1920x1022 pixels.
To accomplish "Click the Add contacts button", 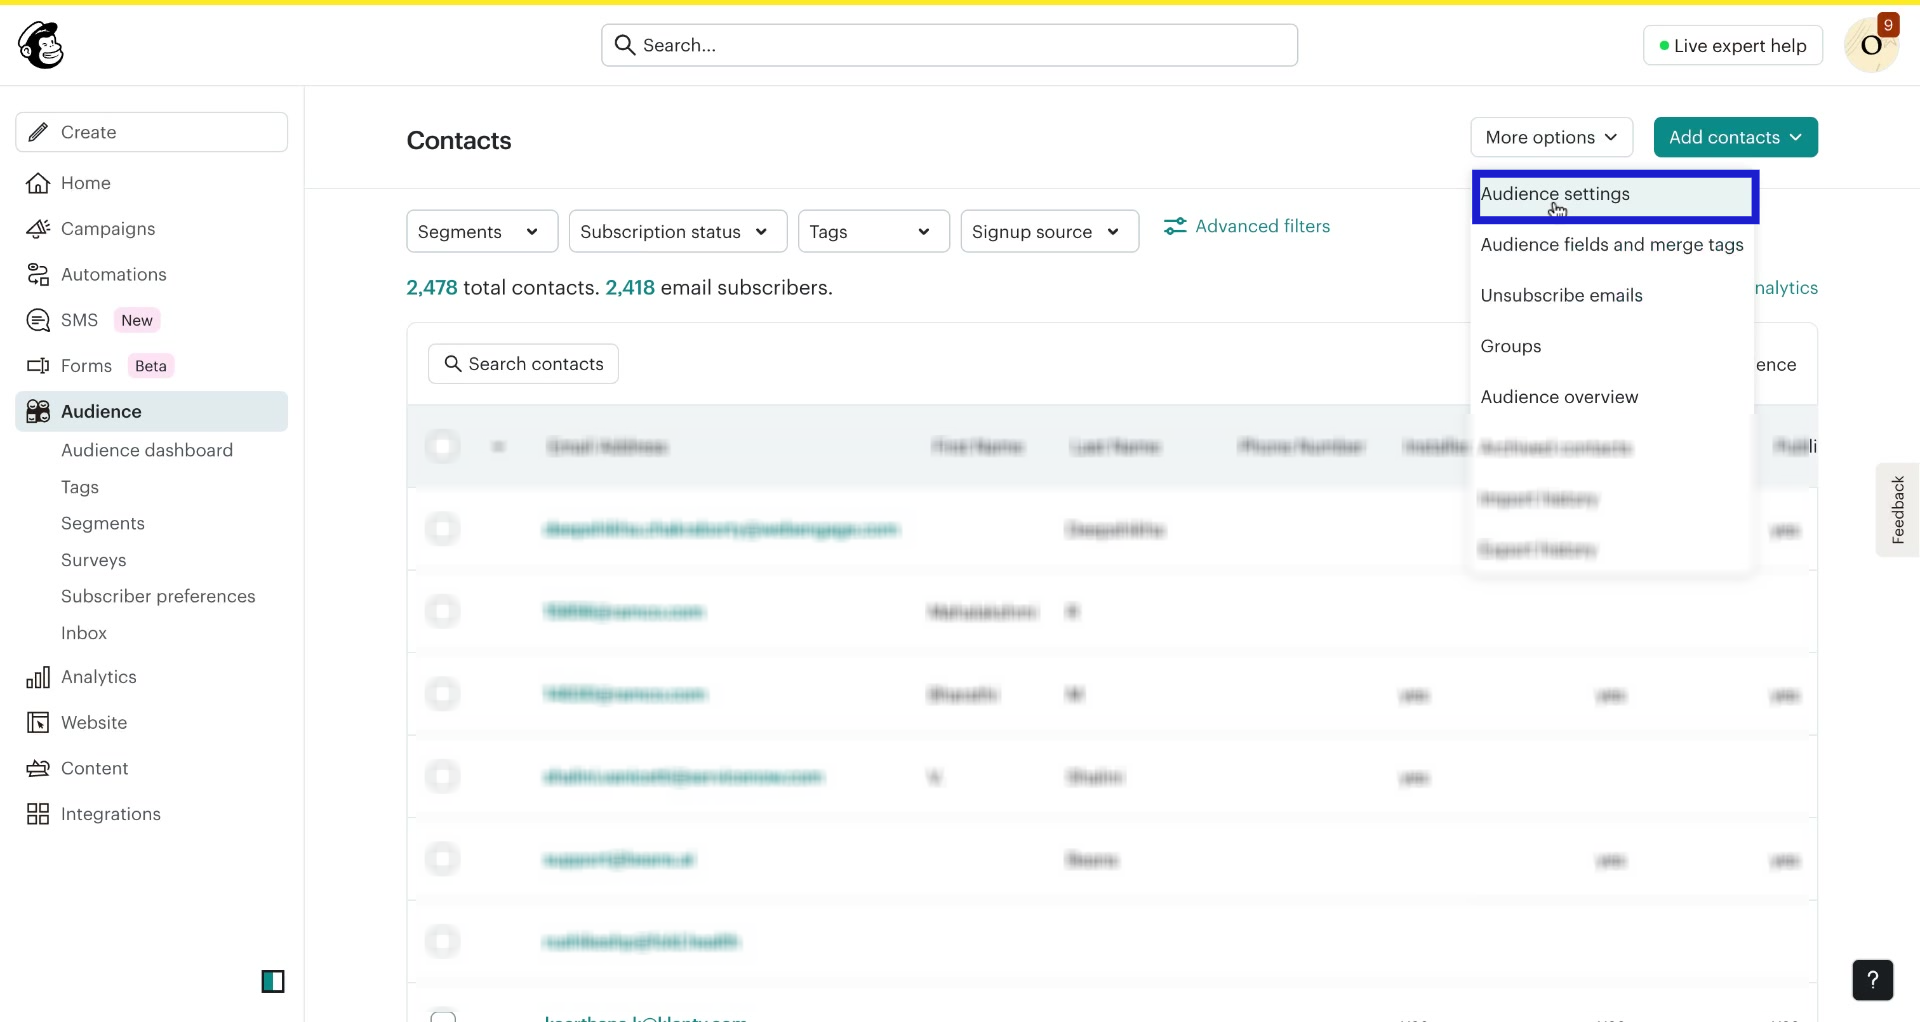I will 1734,137.
